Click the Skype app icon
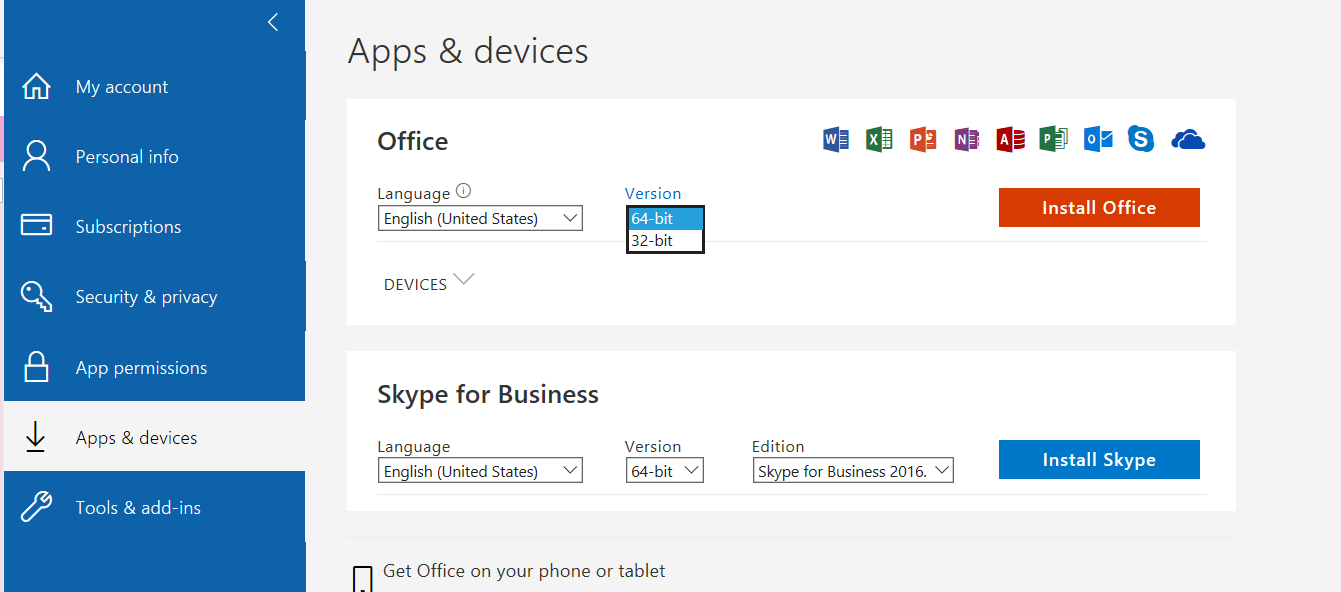 [1141, 139]
